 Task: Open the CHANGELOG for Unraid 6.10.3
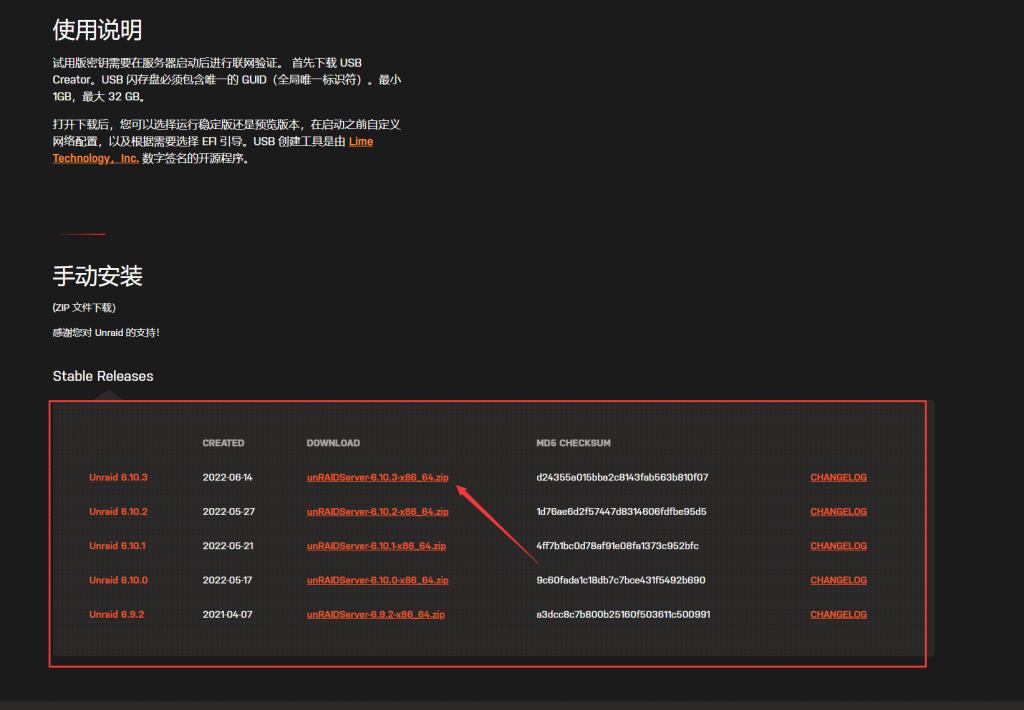(x=839, y=477)
